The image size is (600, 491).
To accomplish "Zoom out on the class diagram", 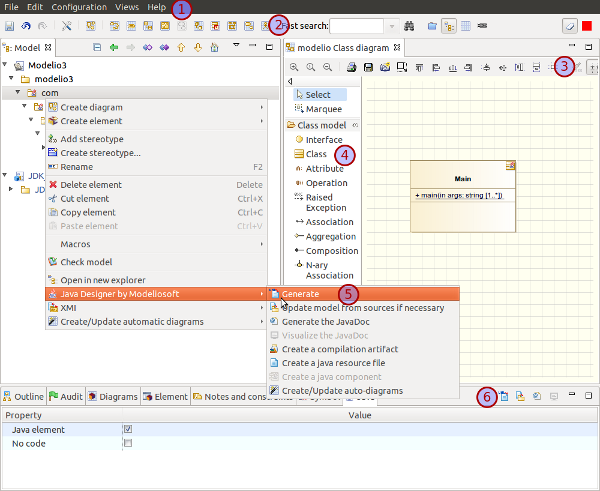I will 328,67.
